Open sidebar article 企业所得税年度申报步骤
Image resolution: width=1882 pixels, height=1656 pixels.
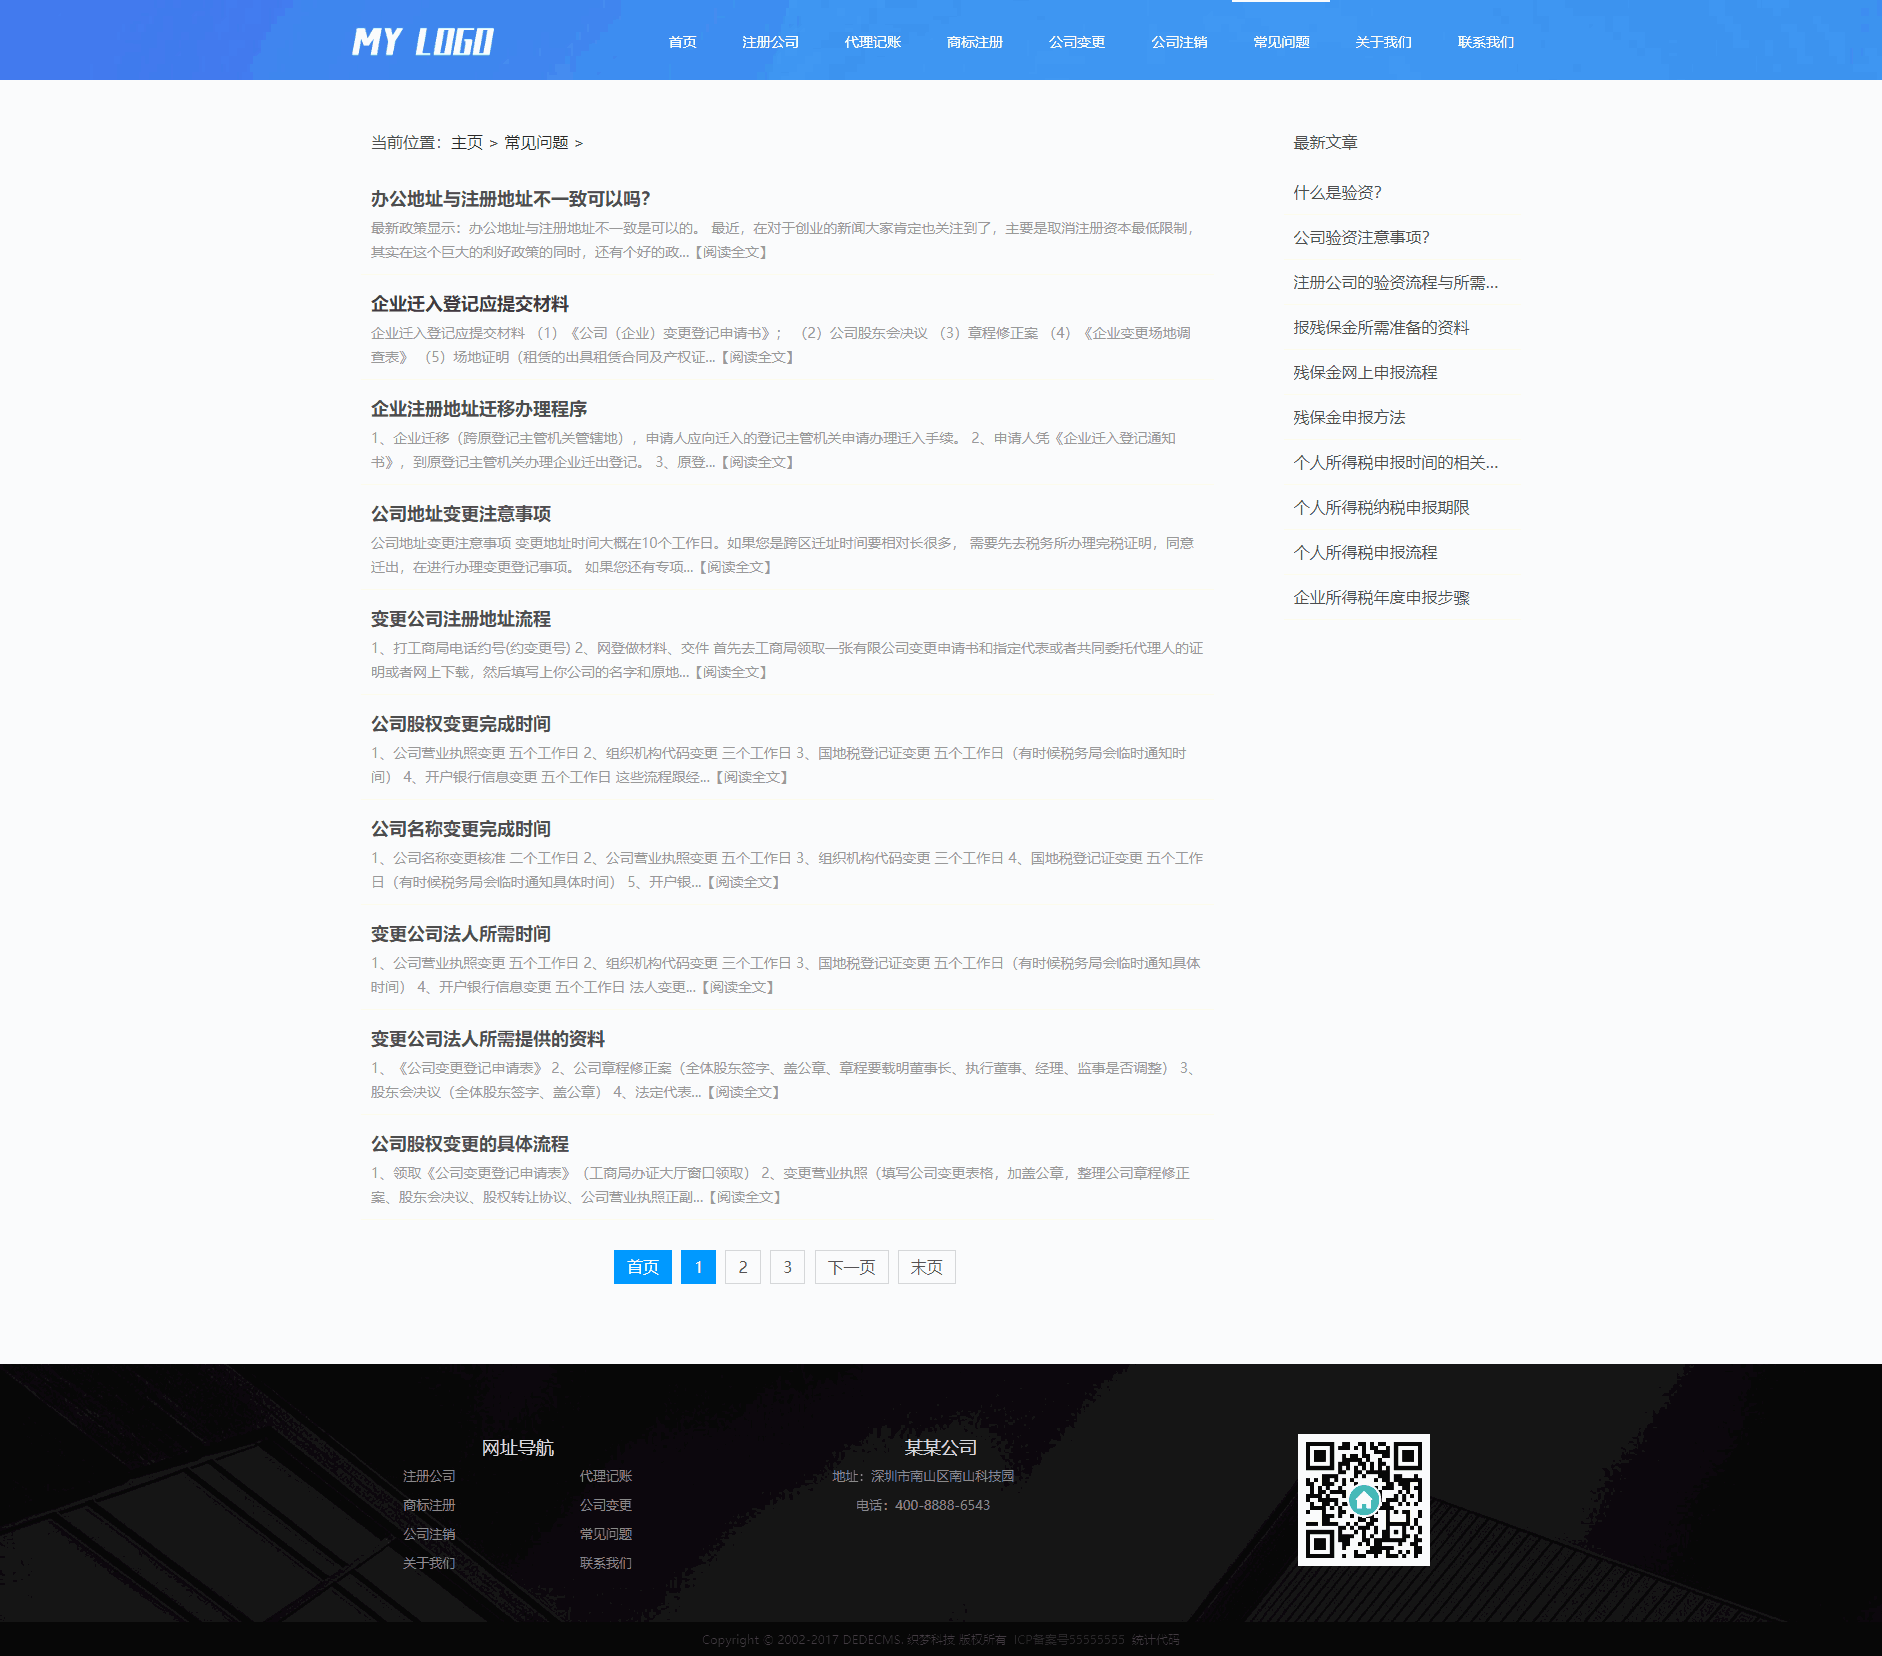tap(1381, 598)
